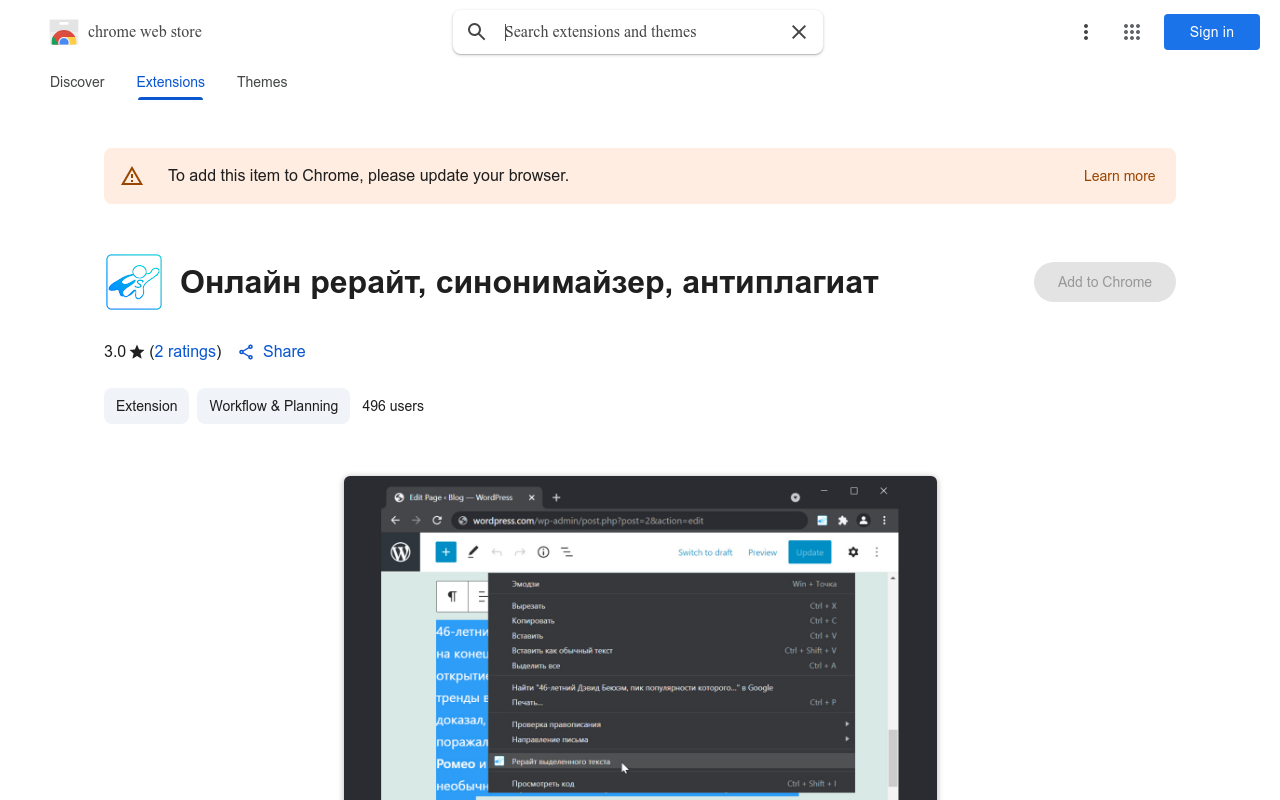Select the Extension chip
This screenshot has height=800, width=1280.
coord(146,406)
